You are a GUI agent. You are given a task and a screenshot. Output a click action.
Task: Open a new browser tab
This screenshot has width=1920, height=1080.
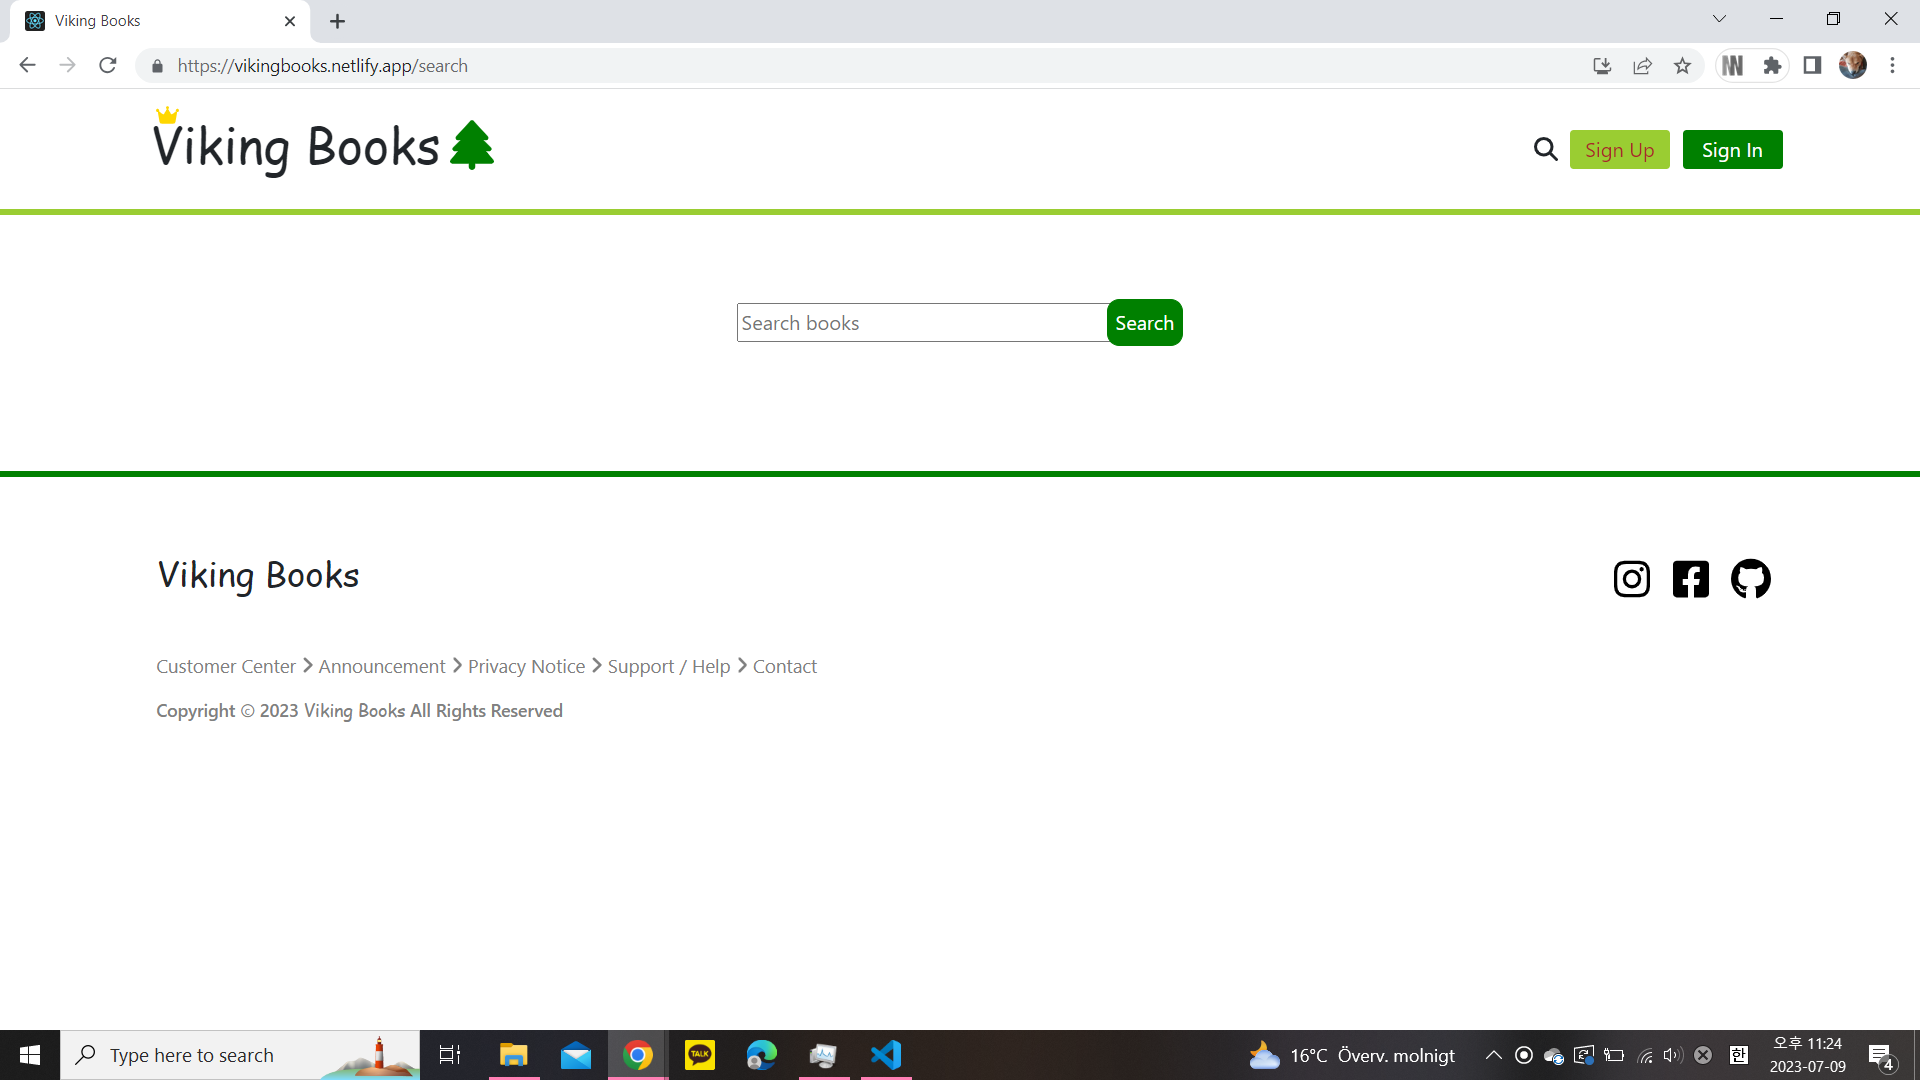click(338, 21)
